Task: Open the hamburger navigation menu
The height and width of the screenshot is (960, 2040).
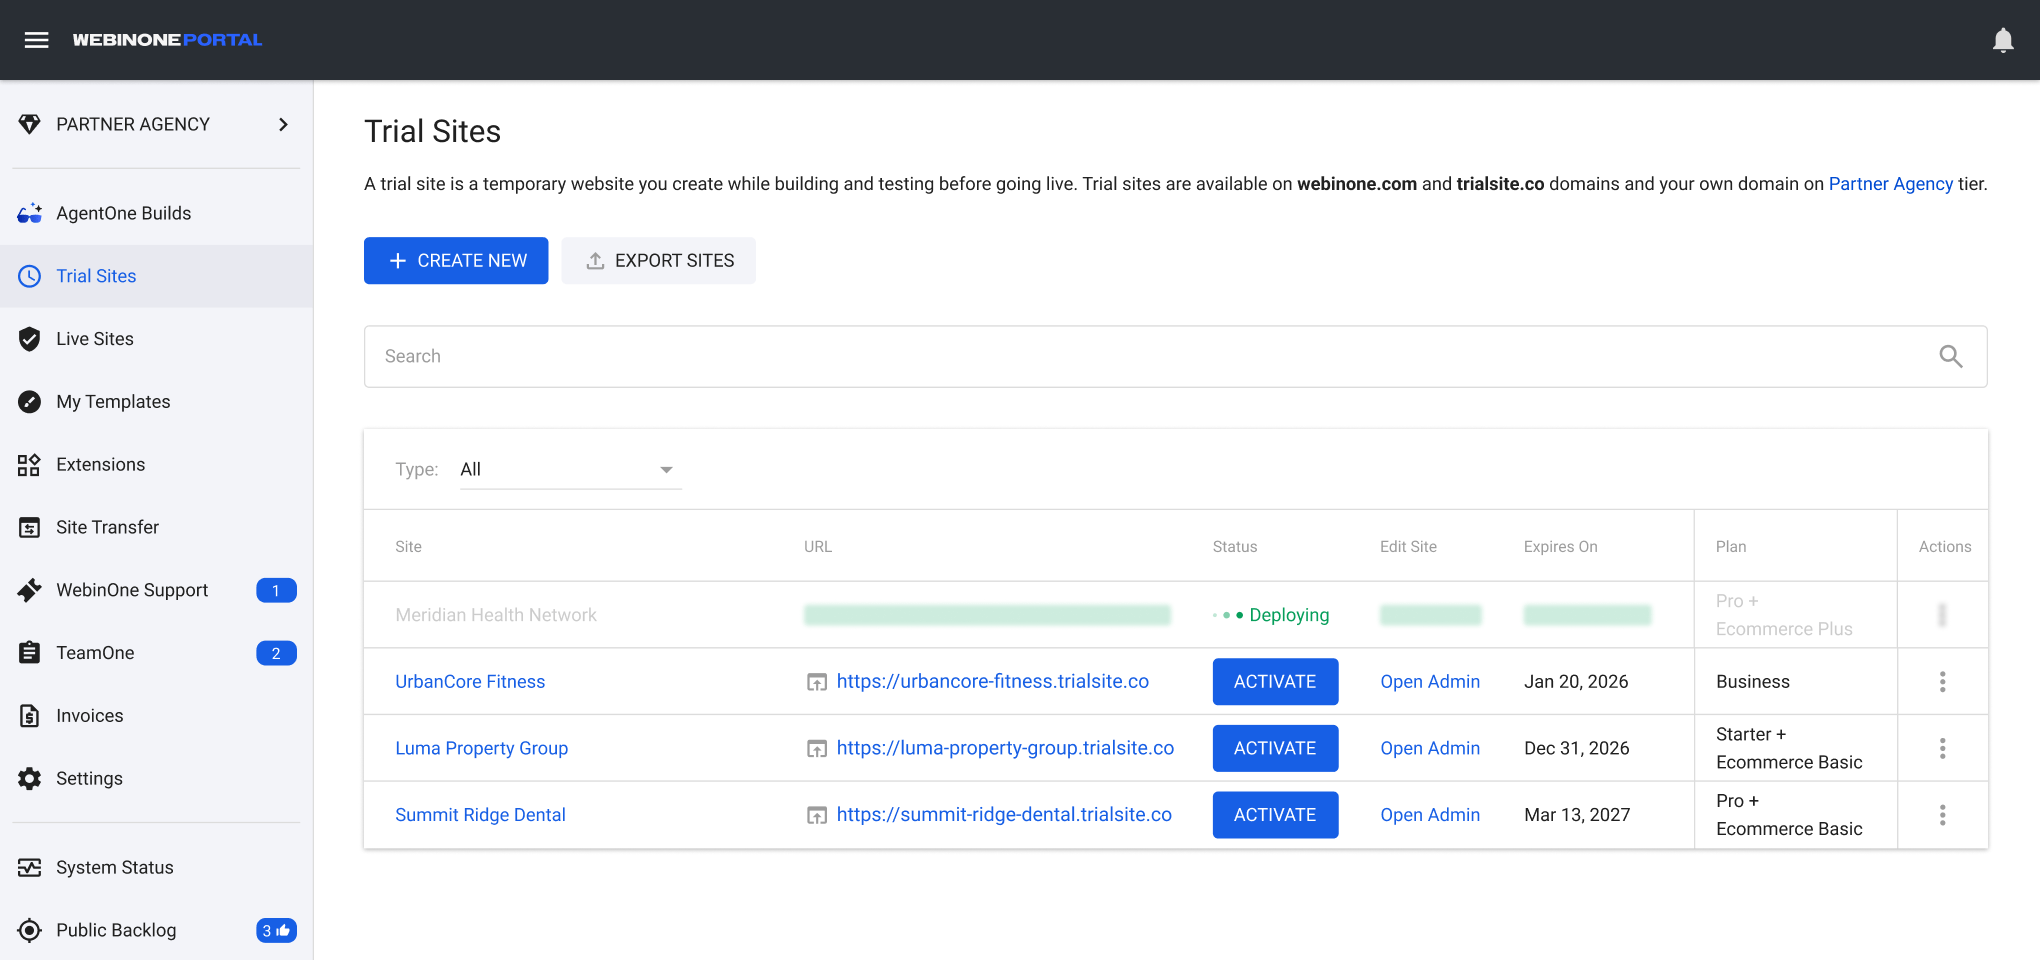Action: click(37, 40)
